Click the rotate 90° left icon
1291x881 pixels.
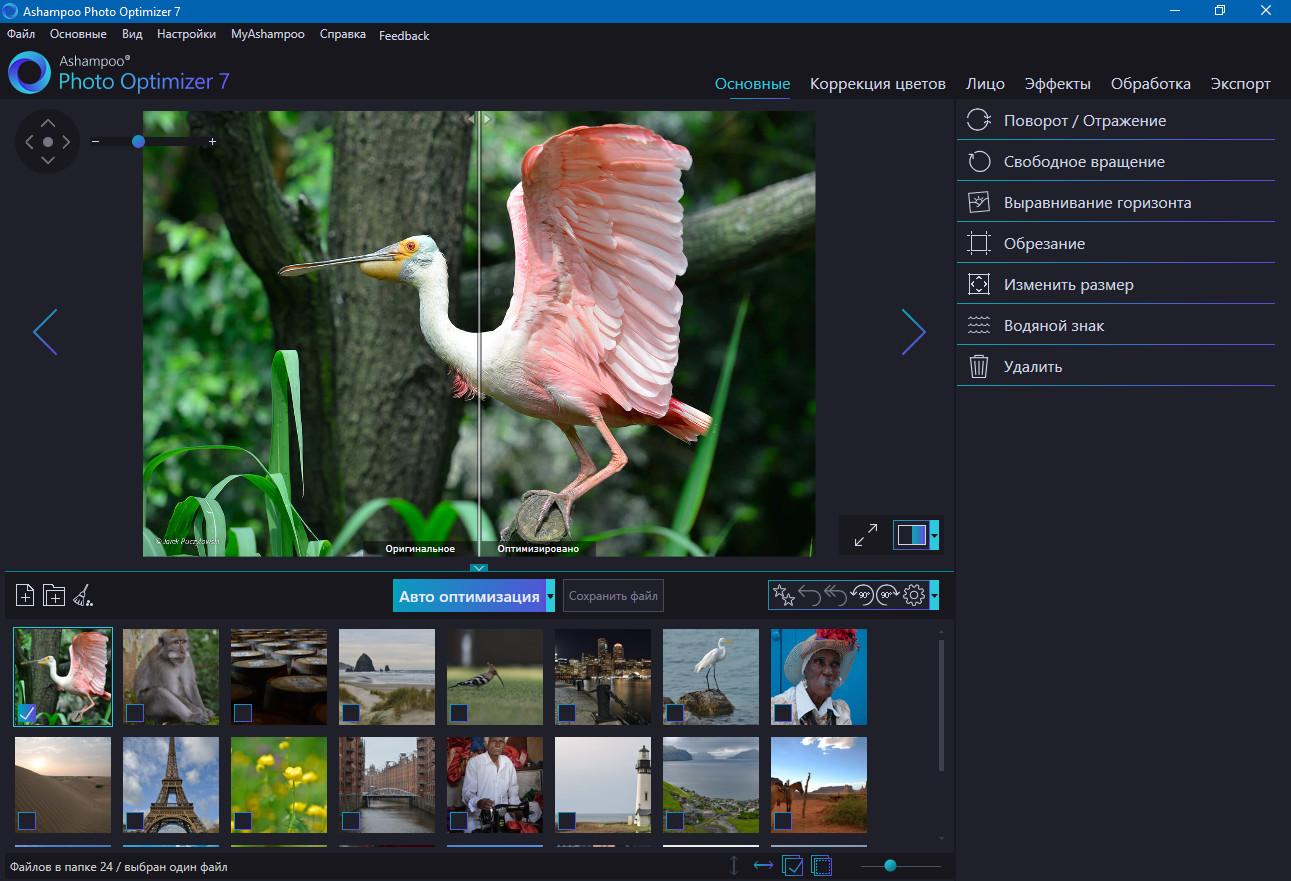(861, 596)
